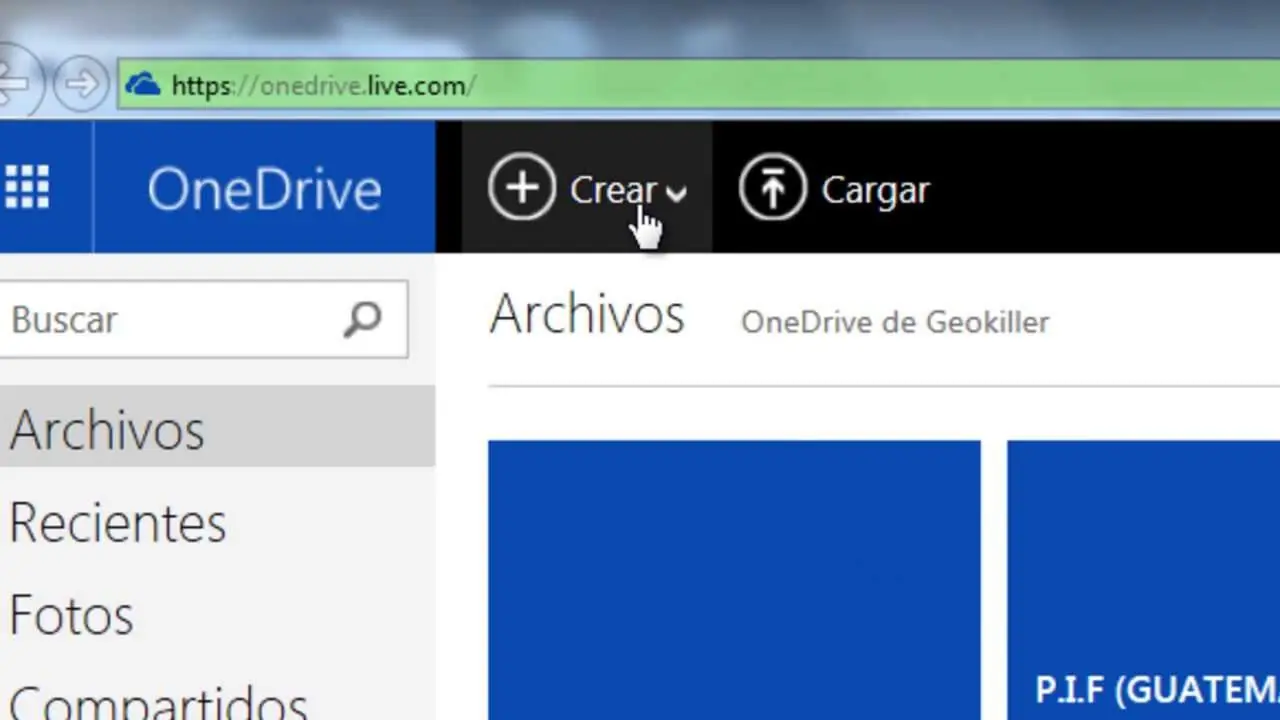Open Compartidos in the sidebar
Screen dimensions: 1280x720
point(158,703)
